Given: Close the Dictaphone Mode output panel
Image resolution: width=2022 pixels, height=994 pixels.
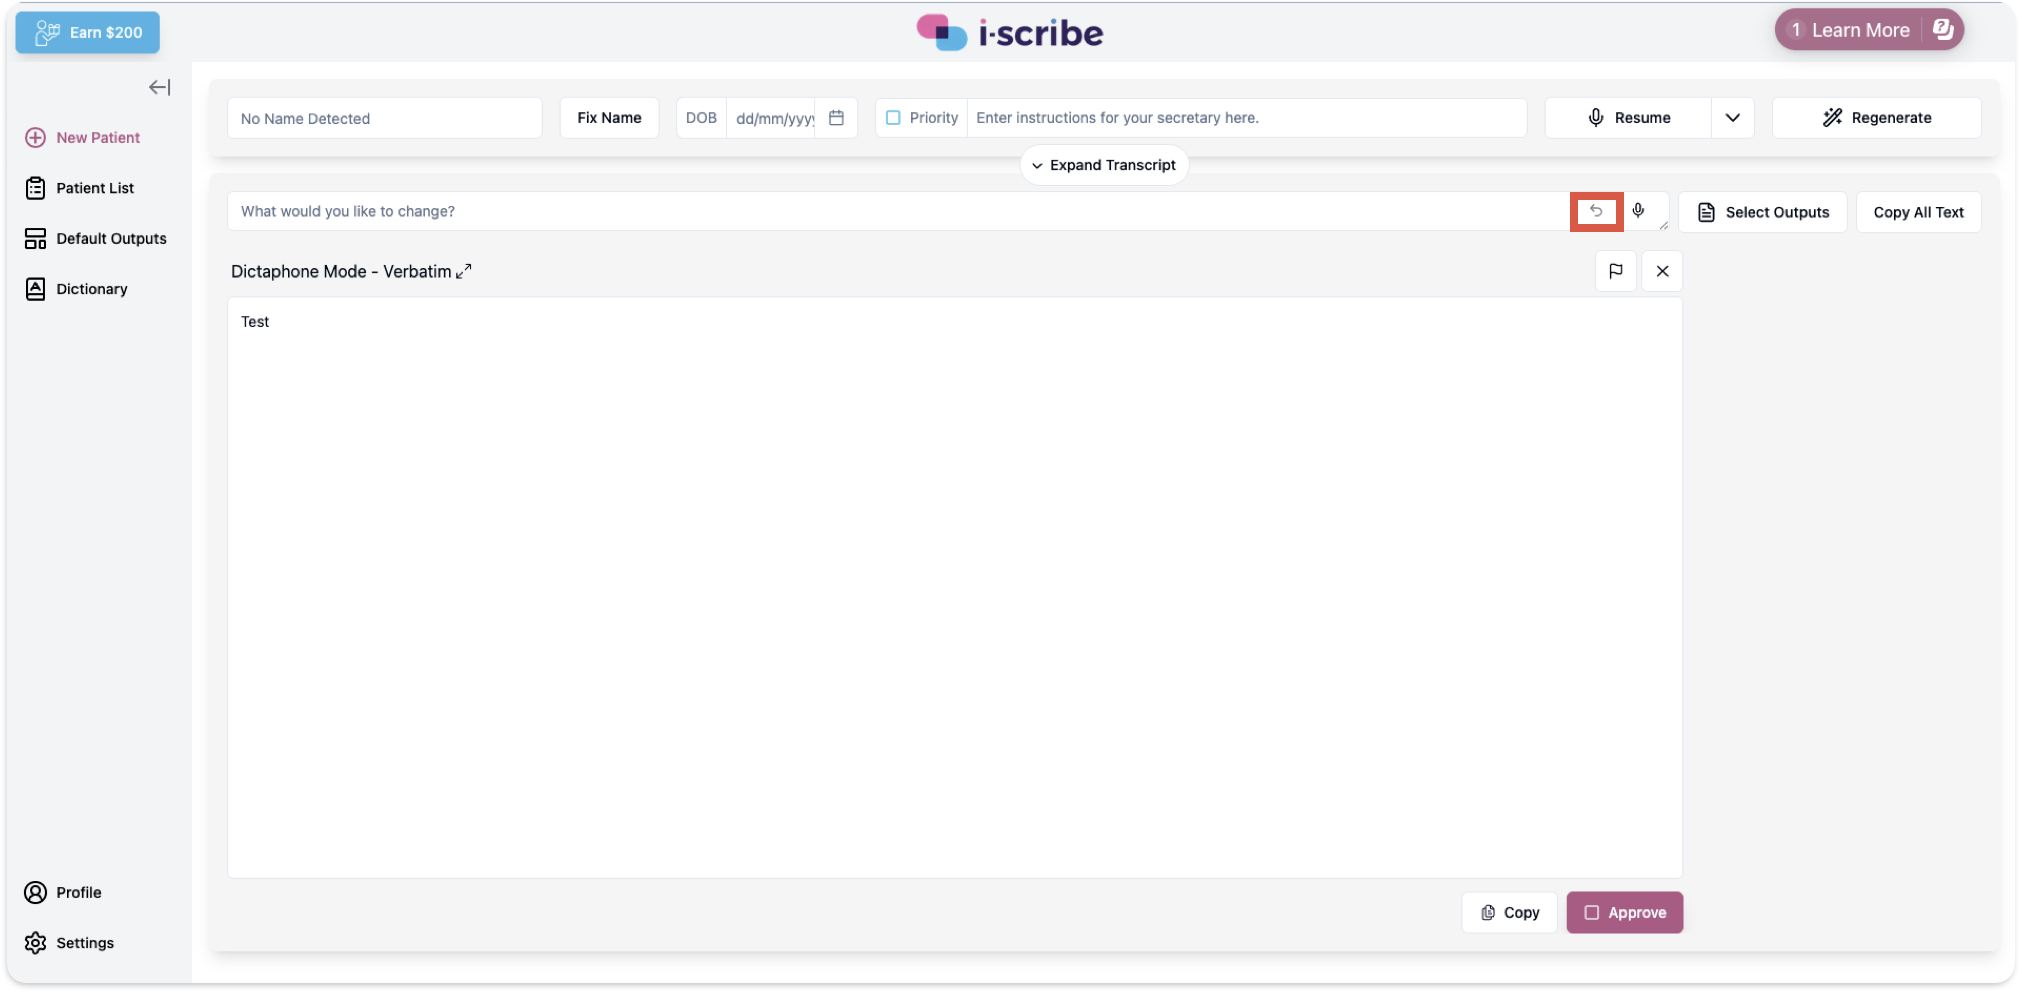Looking at the screenshot, I should pos(1662,271).
